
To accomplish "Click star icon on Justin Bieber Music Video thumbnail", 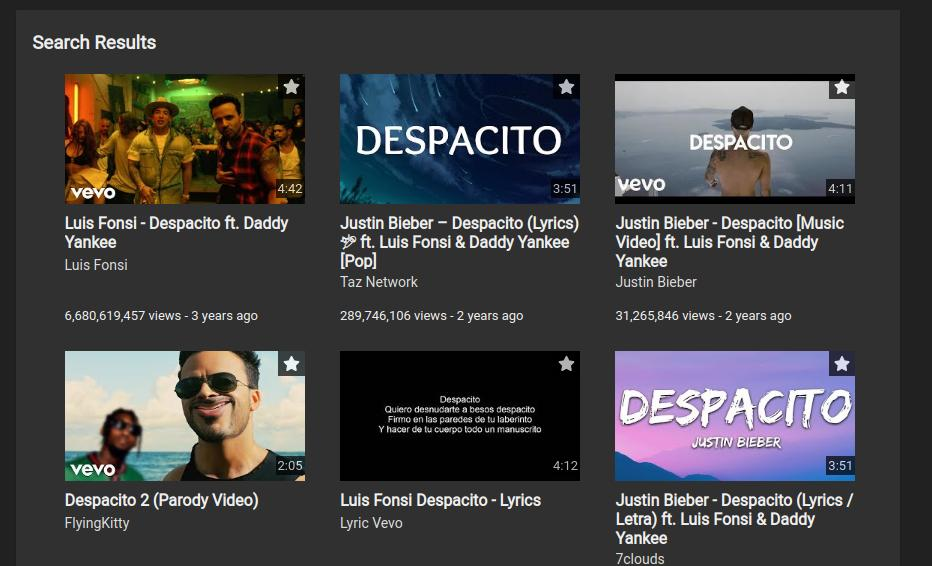I will [x=841, y=87].
